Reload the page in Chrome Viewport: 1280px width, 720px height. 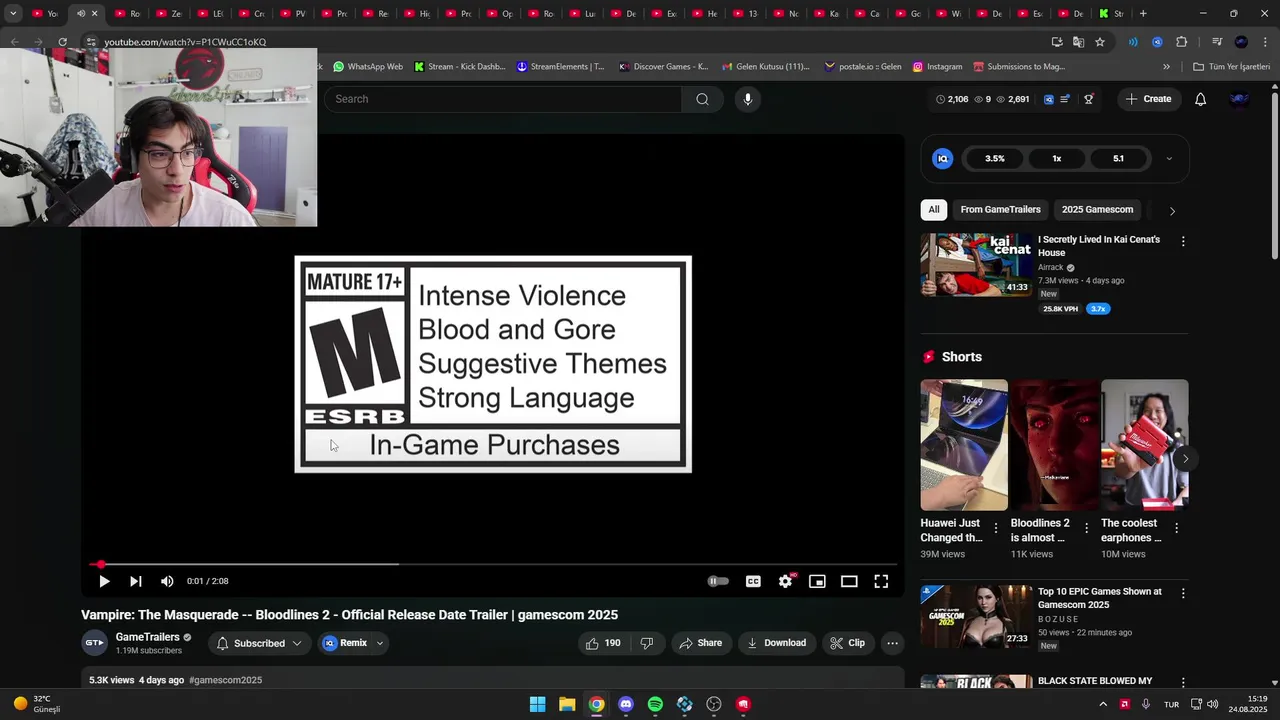pyautogui.click(x=62, y=42)
